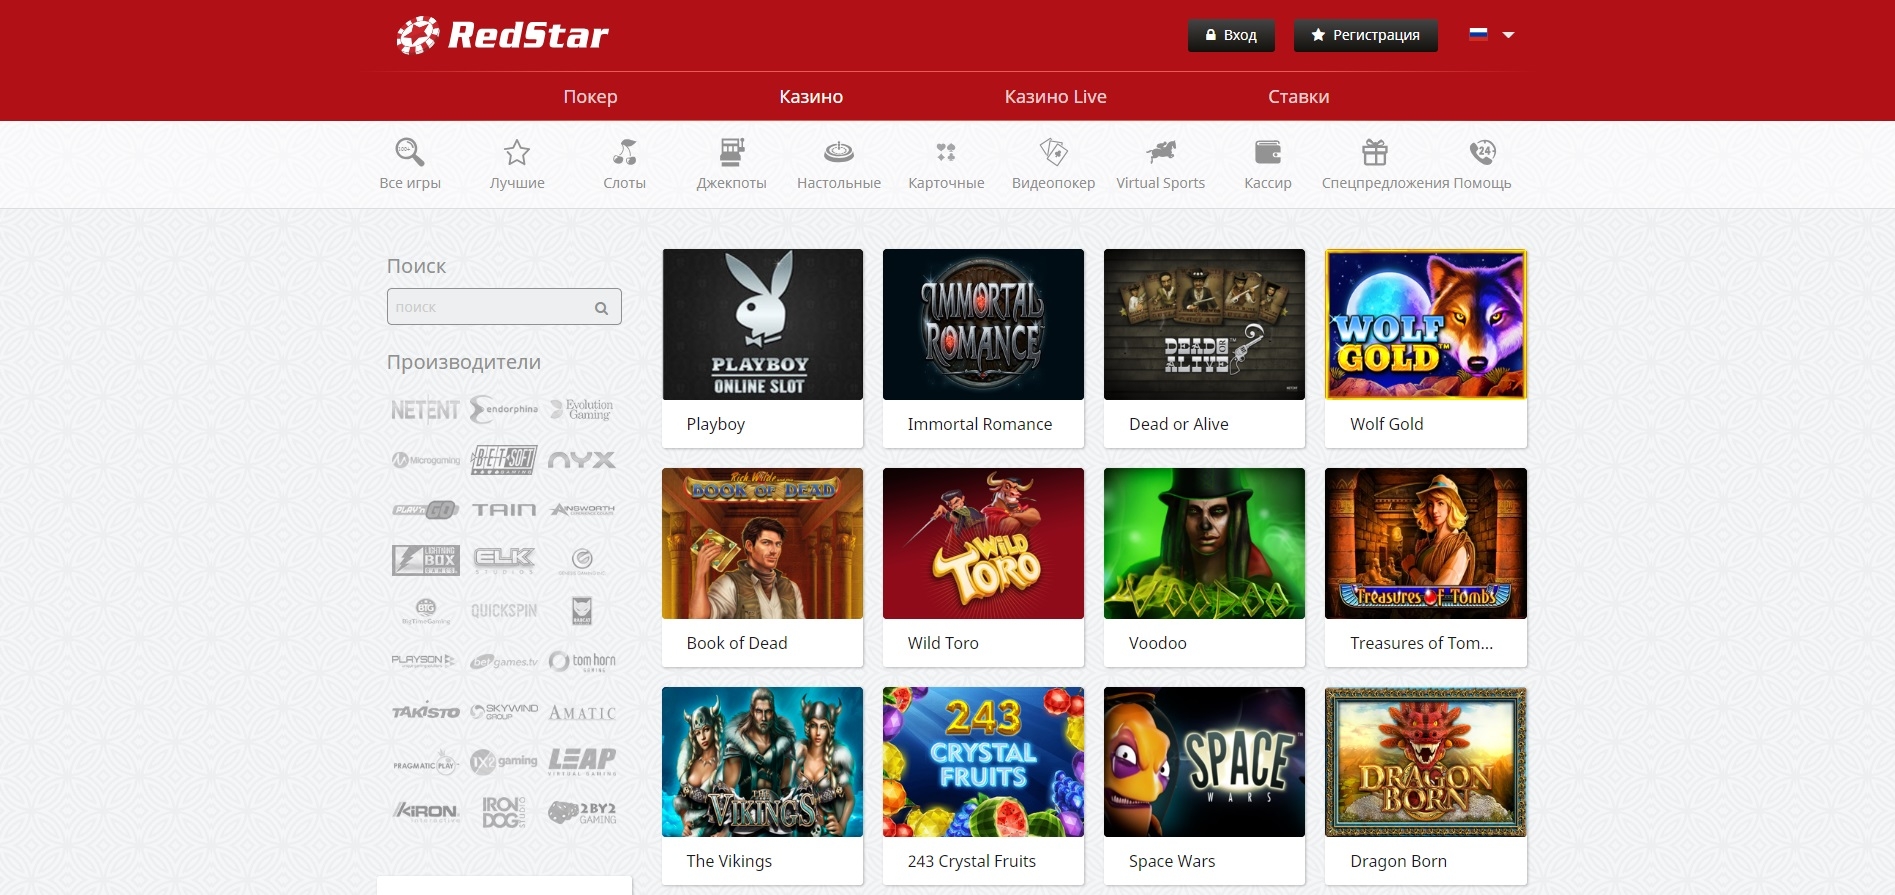Image resolution: width=1895 pixels, height=895 pixels.
Task: Filter by Pragmatic Play provider logo
Action: 425,763
